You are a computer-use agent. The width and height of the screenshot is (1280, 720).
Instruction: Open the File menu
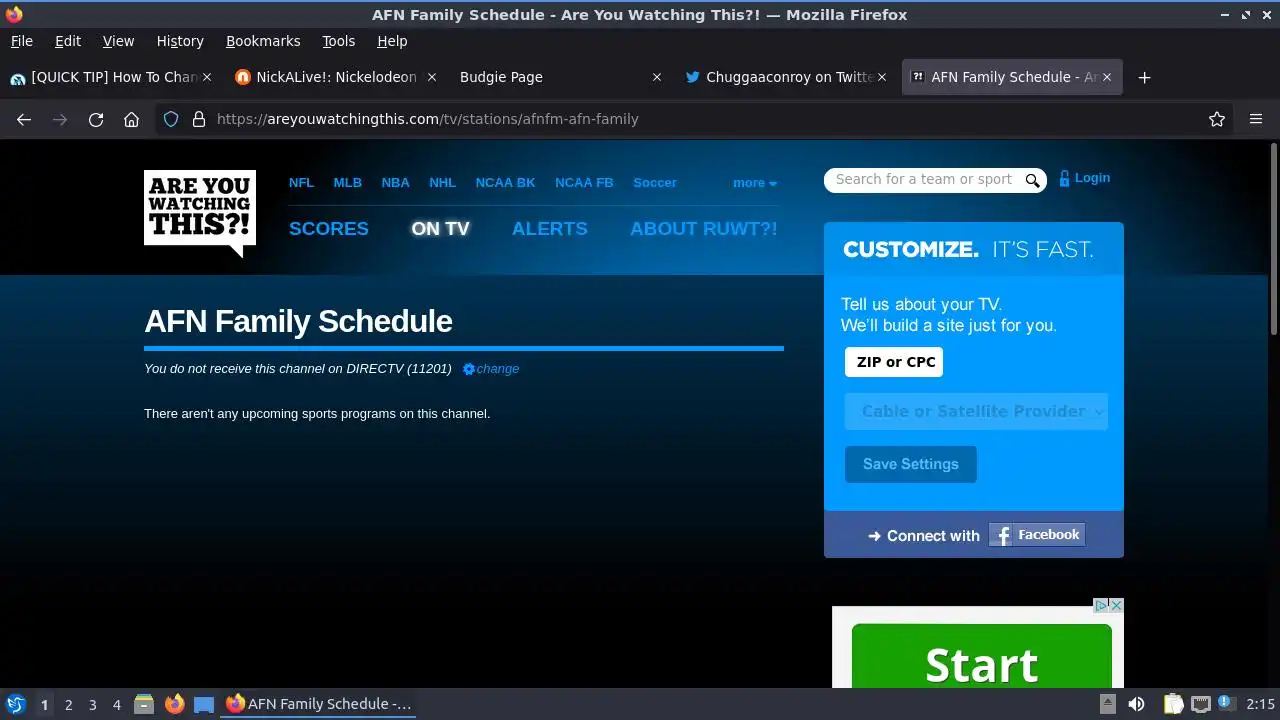[x=21, y=41]
